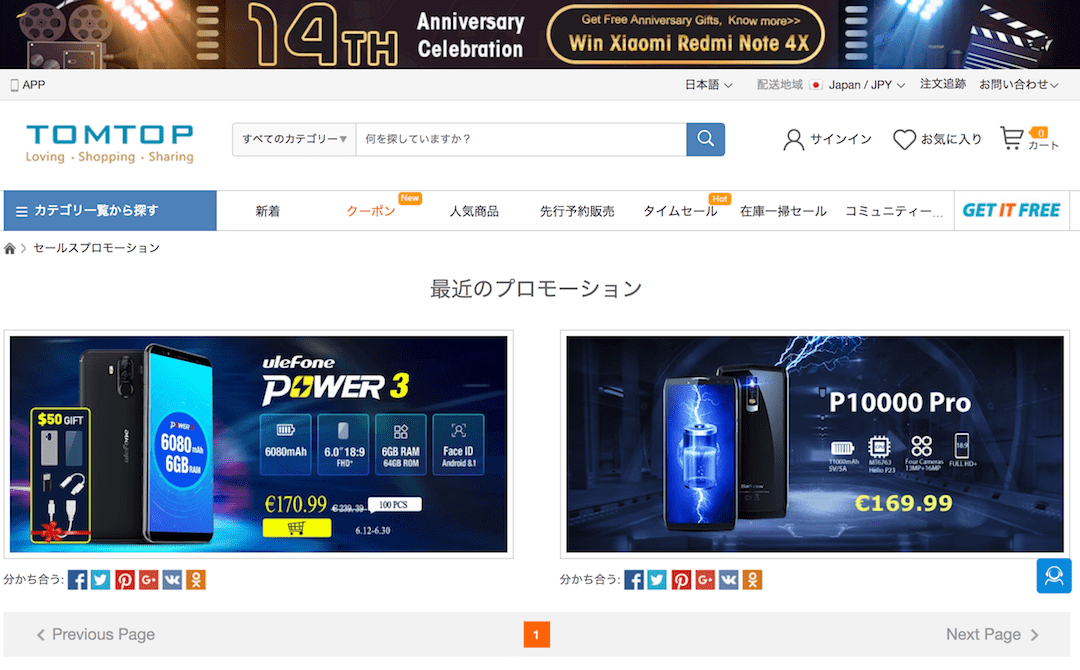Share Power 3 promo on Facebook
This screenshot has width=1080, height=670.
tap(78, 580)
